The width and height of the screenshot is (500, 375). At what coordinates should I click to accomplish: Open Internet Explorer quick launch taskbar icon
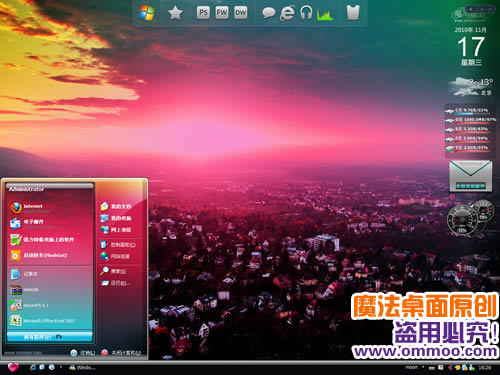[33, 367]
